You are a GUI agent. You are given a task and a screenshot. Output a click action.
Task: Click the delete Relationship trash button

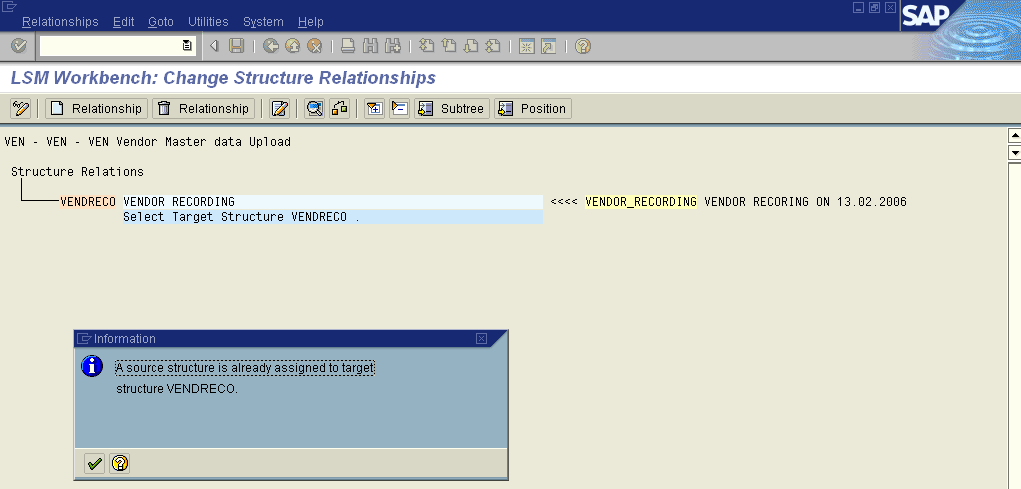tap(203, 108)
